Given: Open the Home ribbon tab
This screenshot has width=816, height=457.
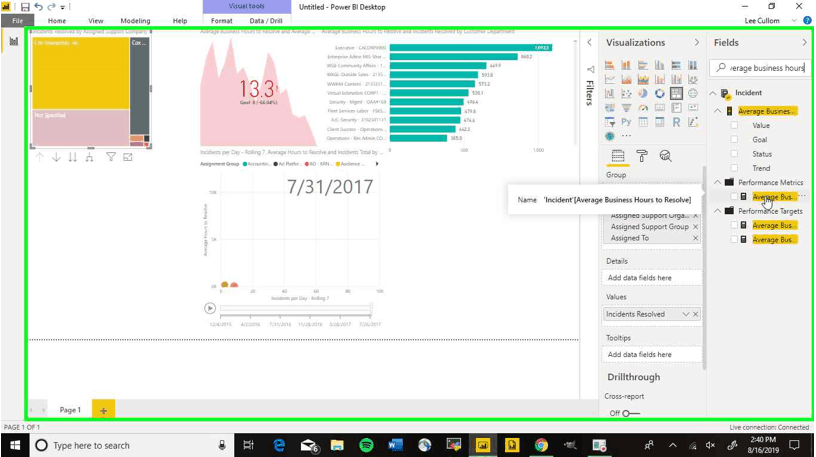Looking at the screenshot, I should [x=57, y=21].
